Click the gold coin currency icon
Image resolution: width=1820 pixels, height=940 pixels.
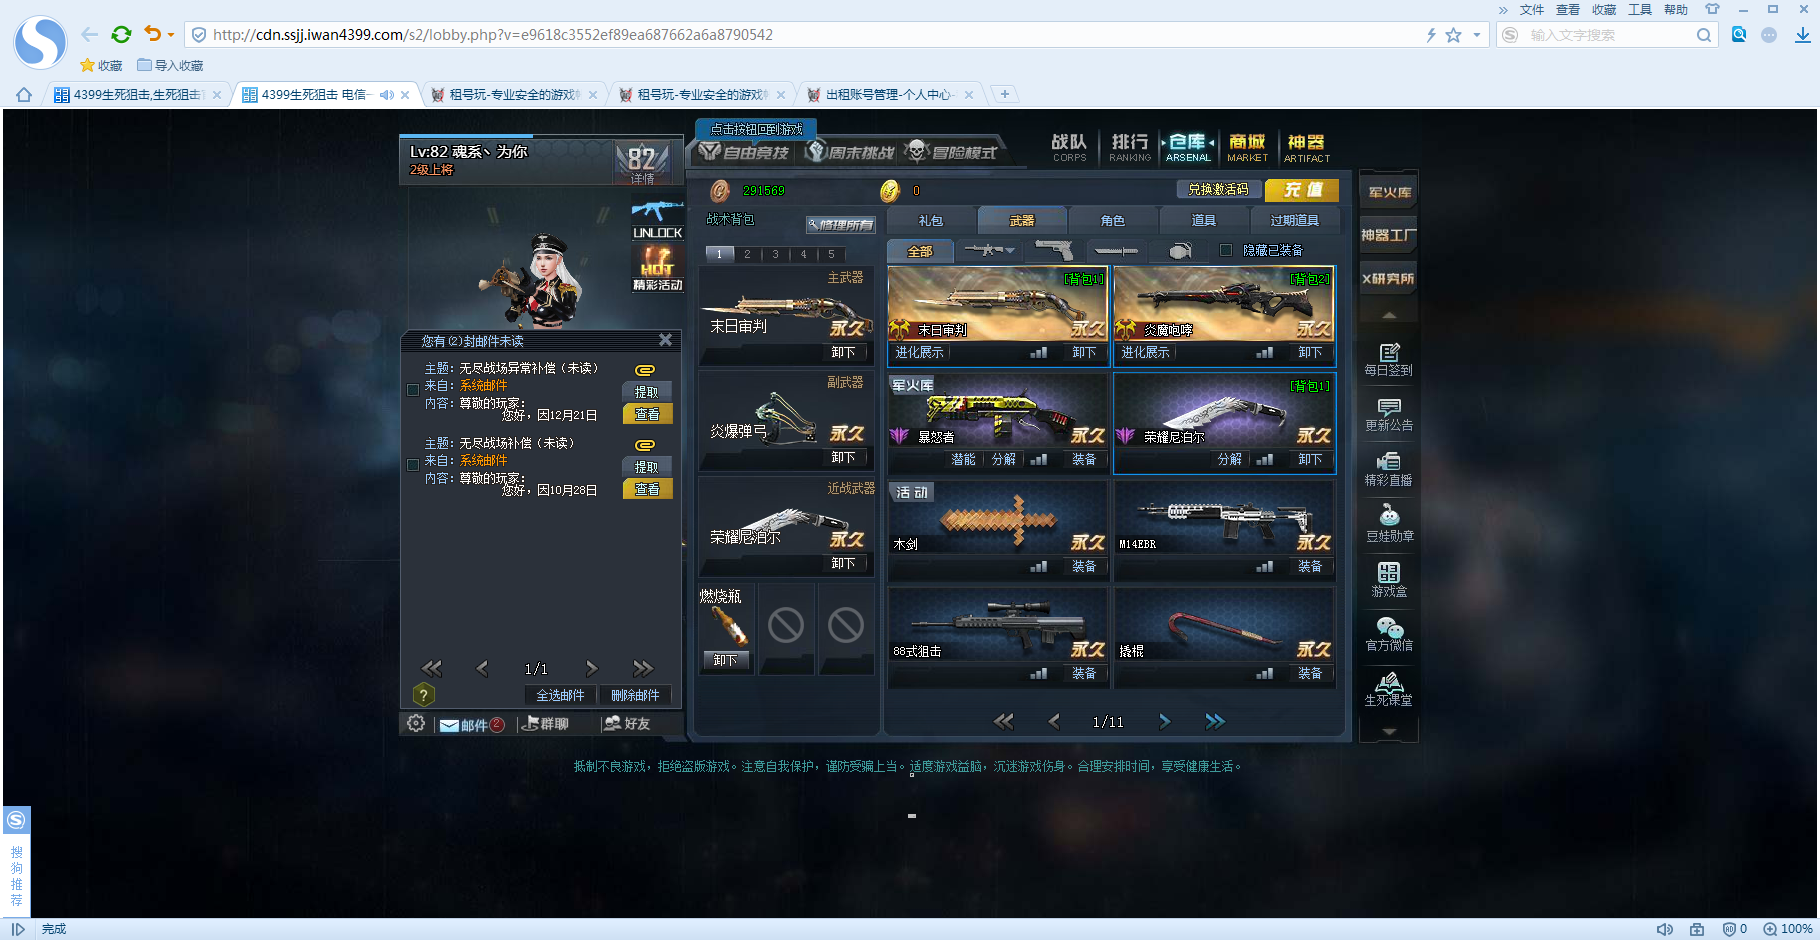890,190
